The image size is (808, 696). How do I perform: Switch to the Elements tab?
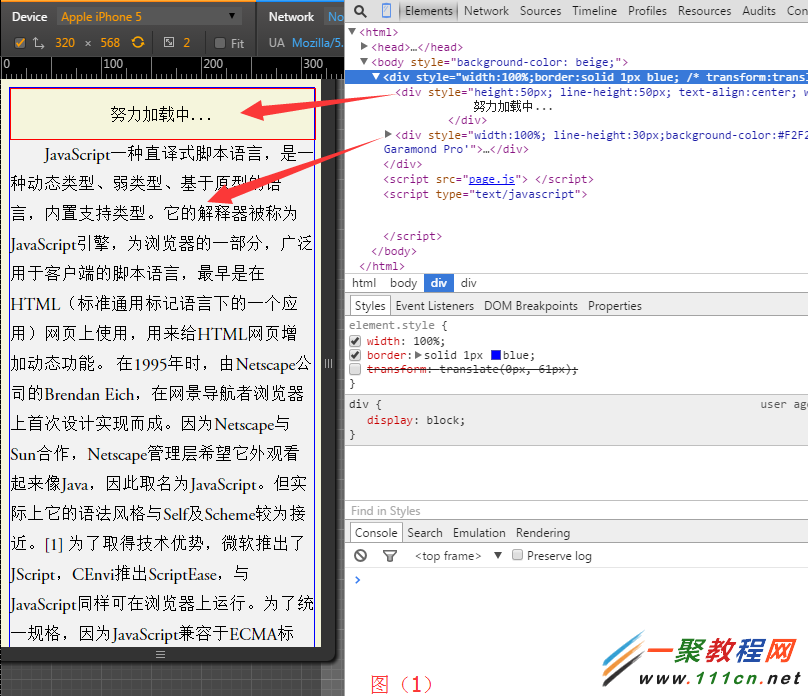pos(429,11)
